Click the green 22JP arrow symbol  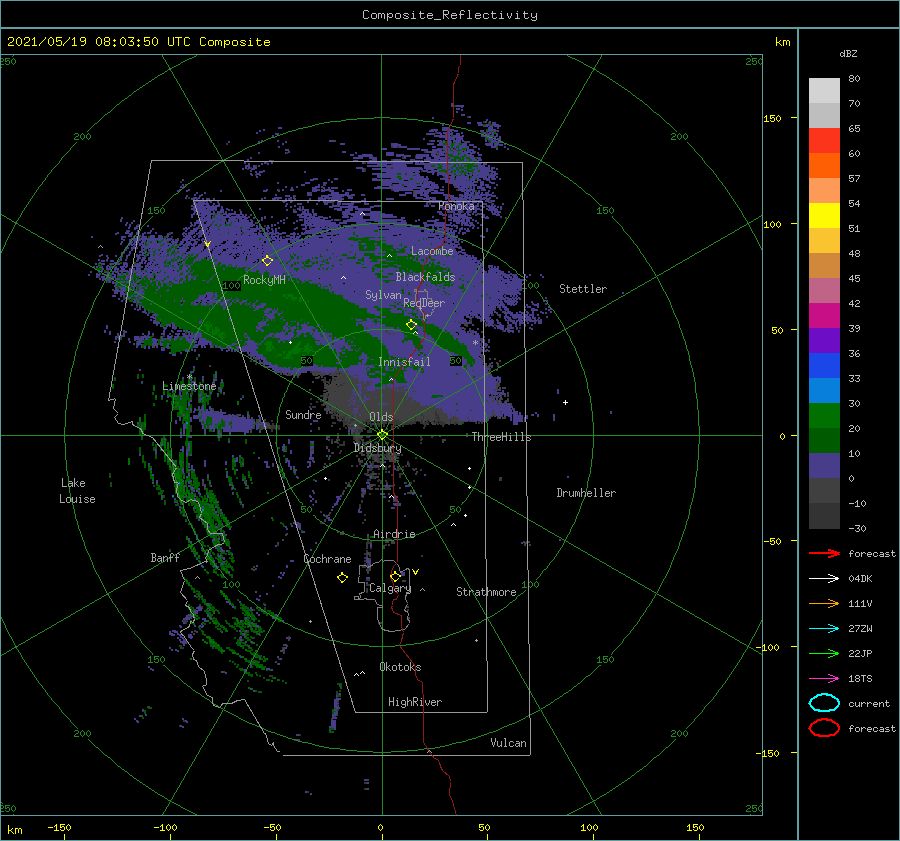coord(824,653)
